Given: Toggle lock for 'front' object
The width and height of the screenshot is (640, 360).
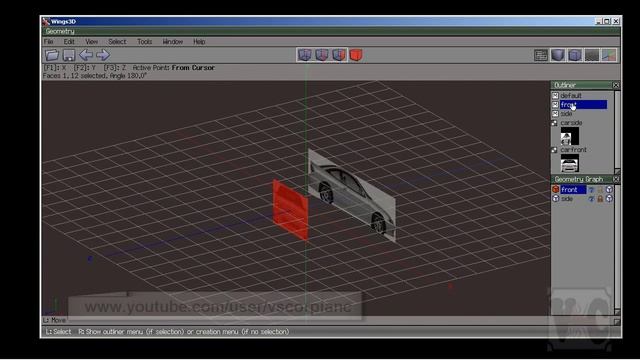Looking at the screenshot, I should pyautogui.click(x=600, y=190).
